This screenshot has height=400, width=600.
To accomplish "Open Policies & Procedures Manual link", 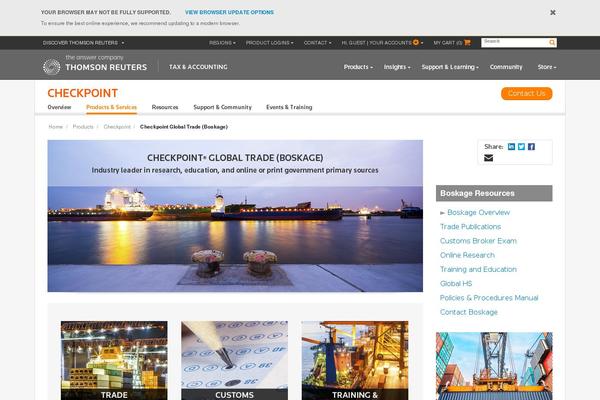I will click(489, 298).
